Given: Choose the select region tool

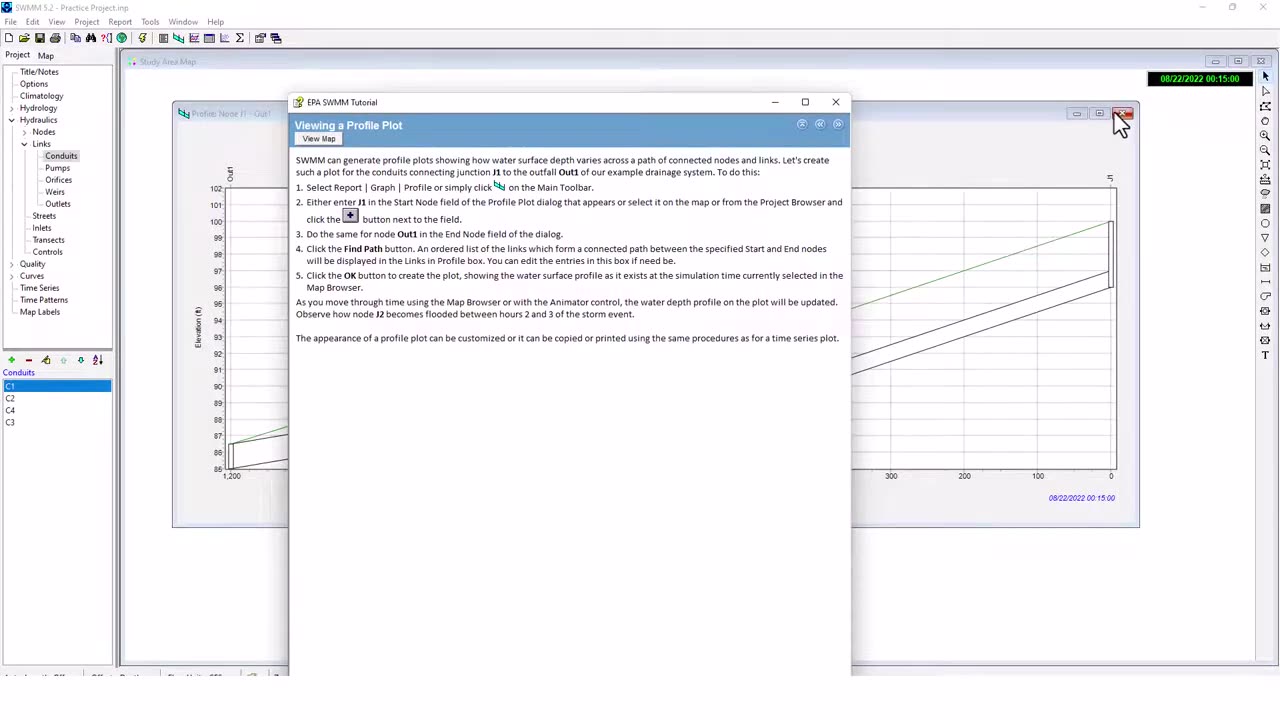Looking at the screenshot, I should pyautogui.click(x=1265, y=106).
